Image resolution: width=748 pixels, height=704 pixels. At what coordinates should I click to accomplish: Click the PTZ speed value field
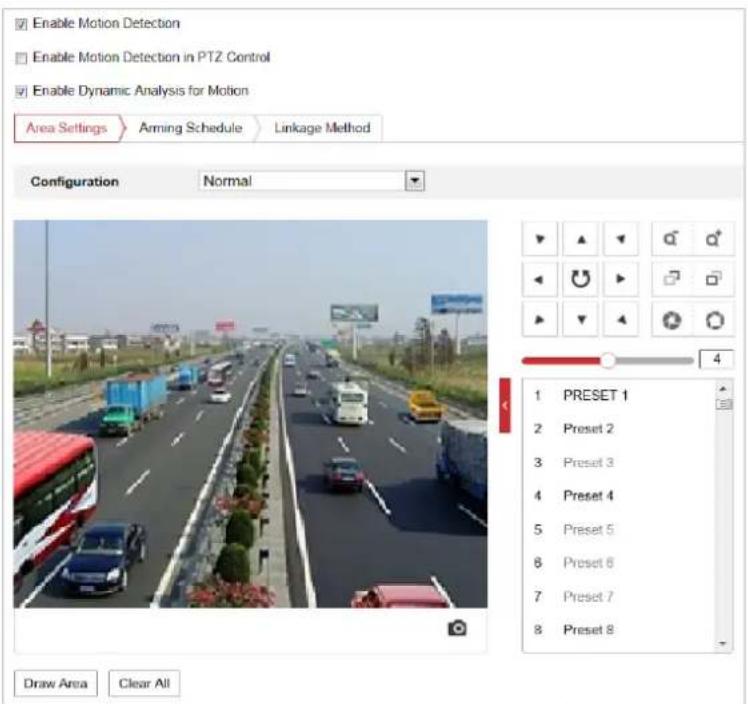(x=716, y=359)
